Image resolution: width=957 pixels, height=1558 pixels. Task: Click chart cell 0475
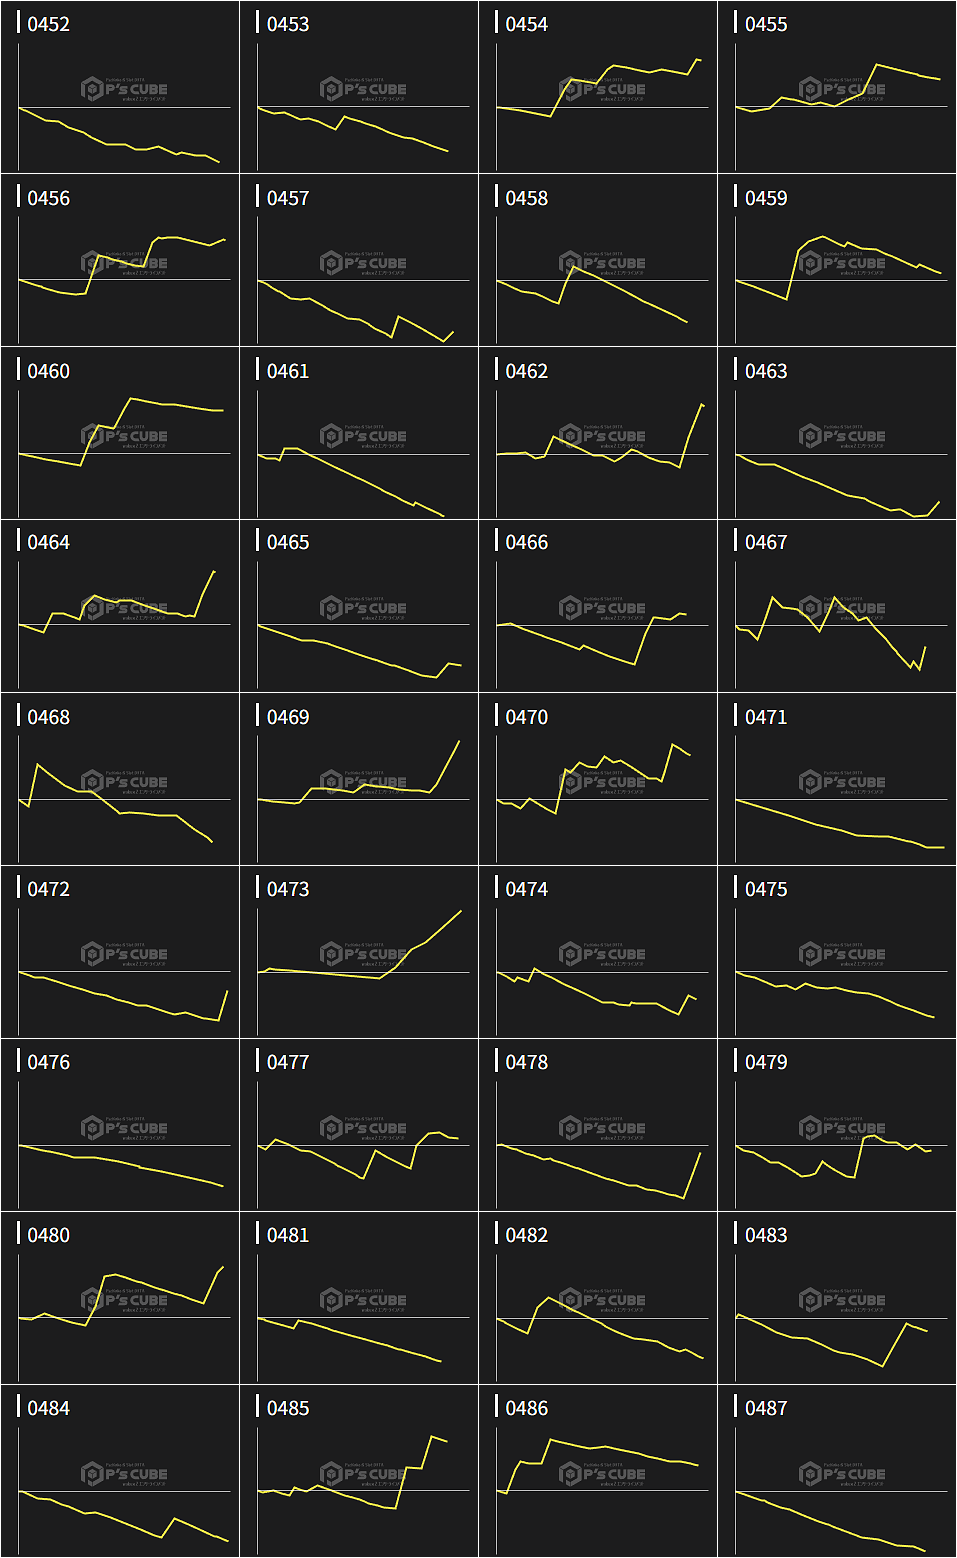pos(837,952)
